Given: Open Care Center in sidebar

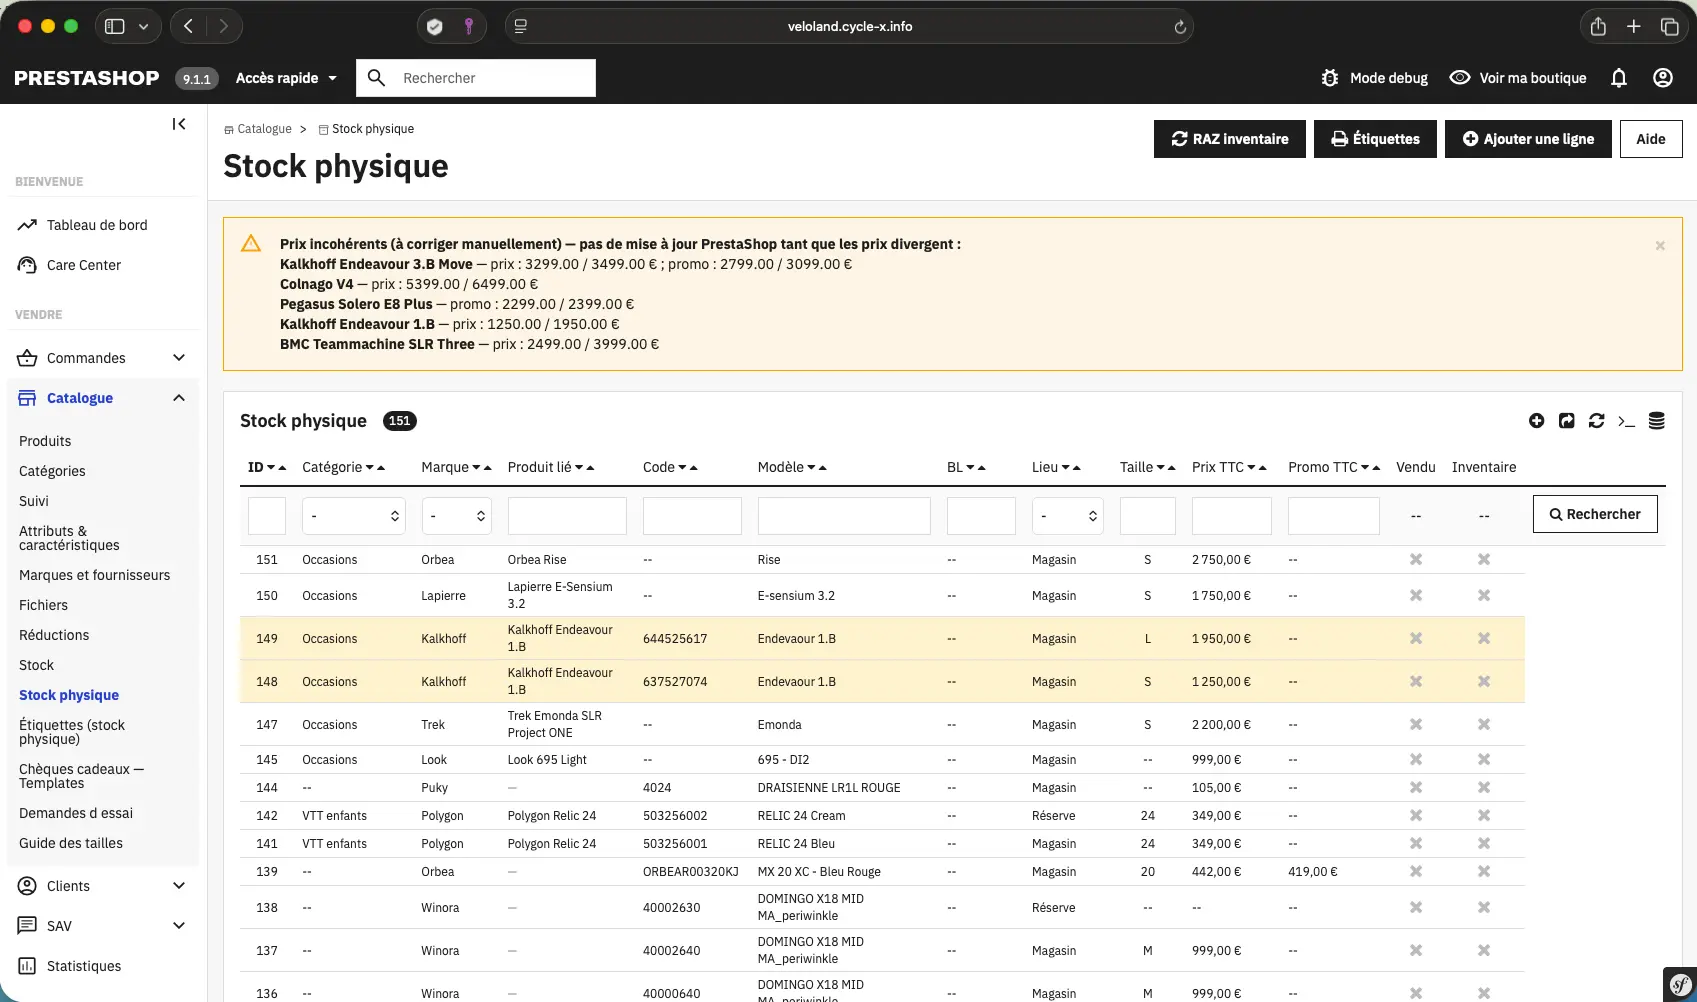Looking at the screenshot, I should (84, 265).
